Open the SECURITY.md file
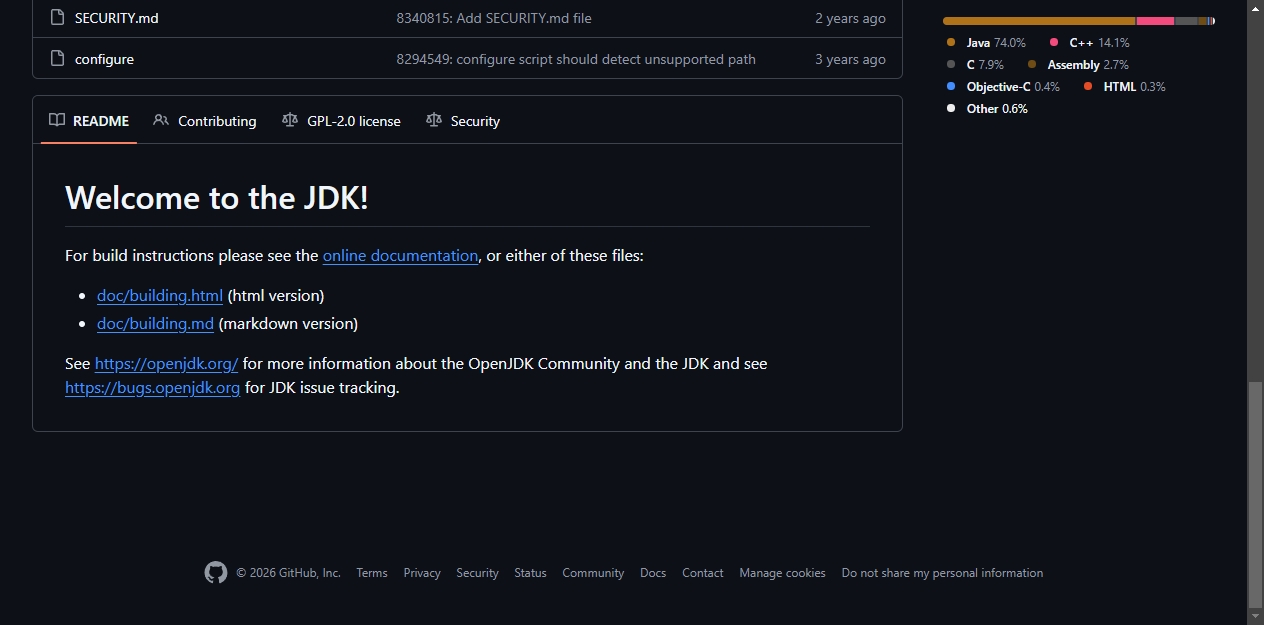1264x625 pixels. point(117,18)
